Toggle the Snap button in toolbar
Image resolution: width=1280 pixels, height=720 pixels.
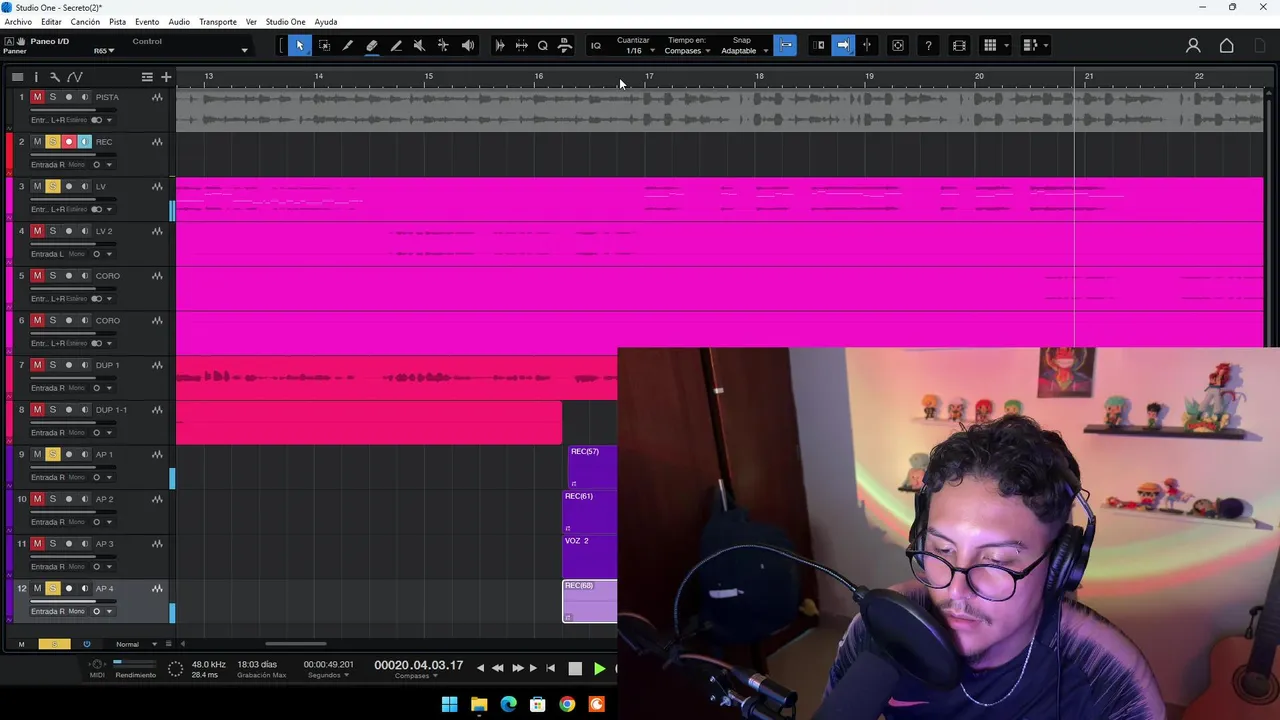[785, 45]
